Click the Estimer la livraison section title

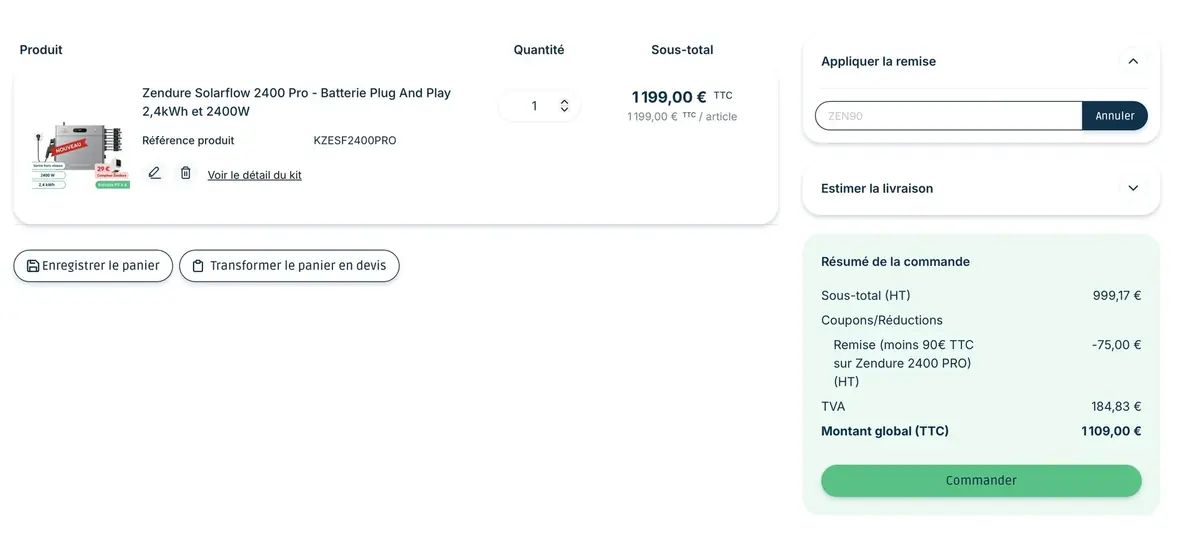pyautogui.click(x=876, y=188)
